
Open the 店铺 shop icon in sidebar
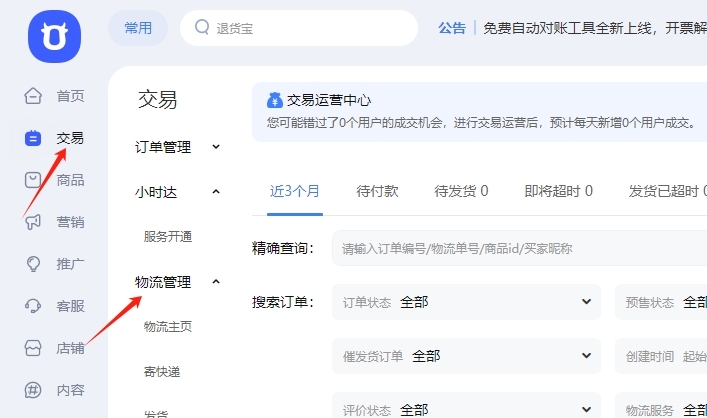coord(33,348)
